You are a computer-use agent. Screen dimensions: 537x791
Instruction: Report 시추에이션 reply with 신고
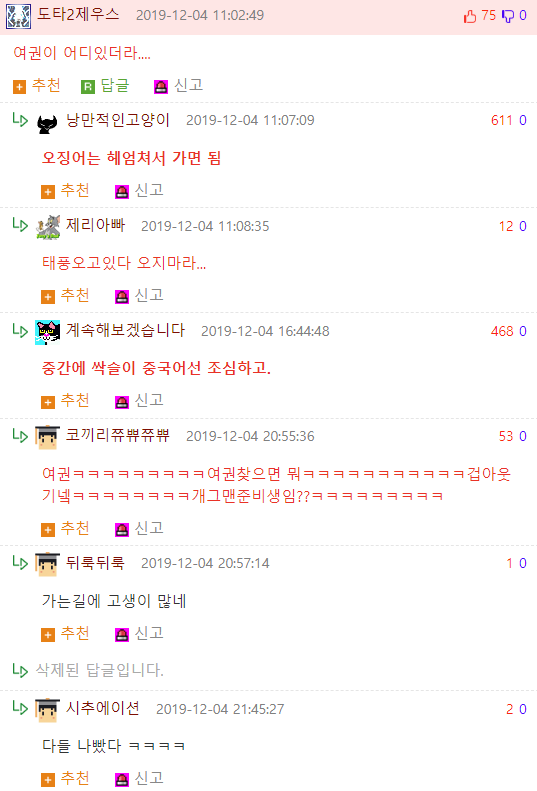[139, 778]
